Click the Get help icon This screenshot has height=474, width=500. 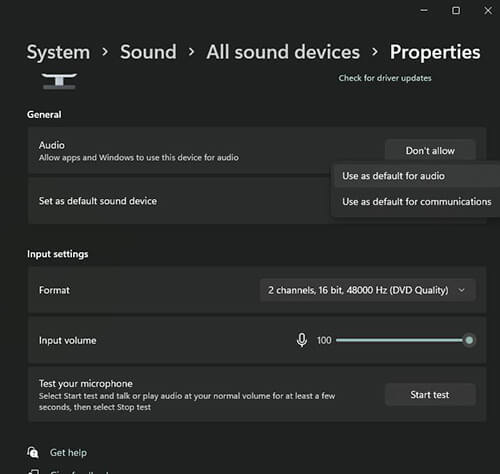tap(33, 452)
